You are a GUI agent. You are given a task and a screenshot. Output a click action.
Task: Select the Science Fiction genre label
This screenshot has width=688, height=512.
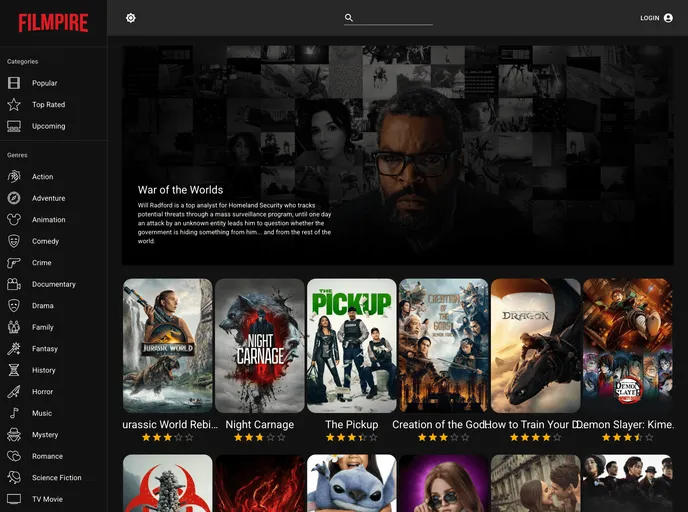(x=57, y=477)
